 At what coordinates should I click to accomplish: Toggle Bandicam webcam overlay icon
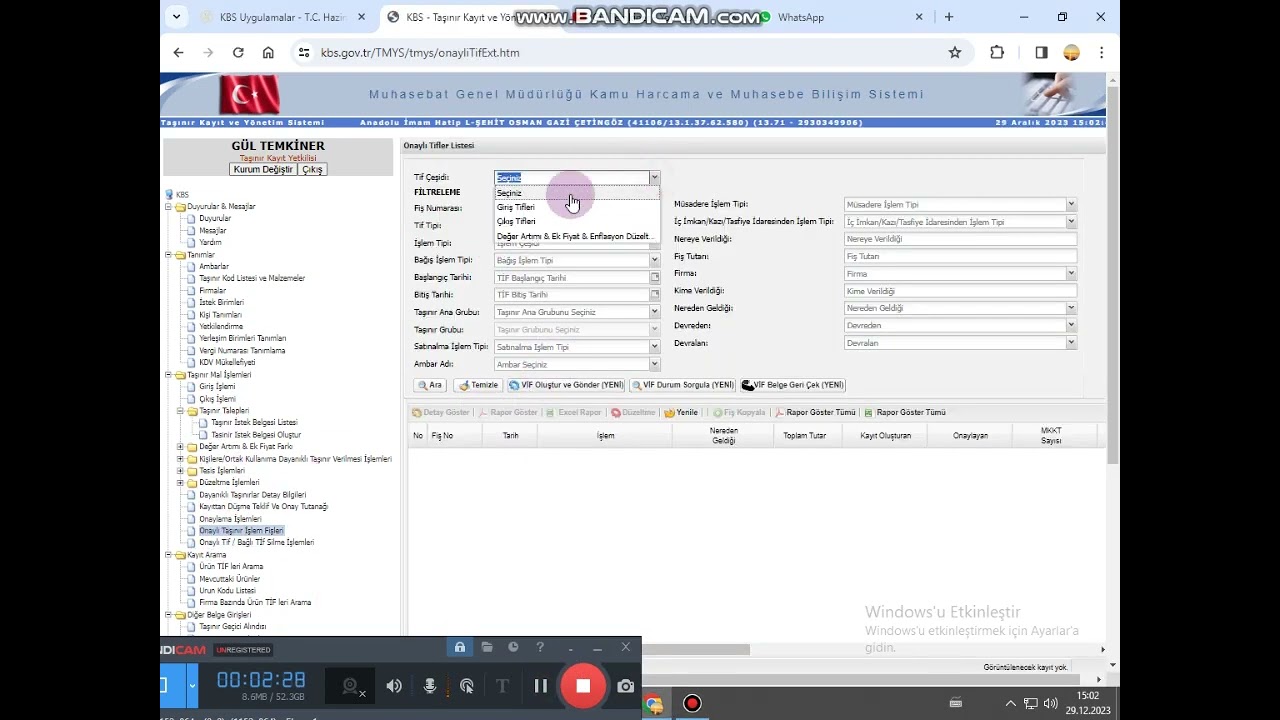(x=352, y=686)
